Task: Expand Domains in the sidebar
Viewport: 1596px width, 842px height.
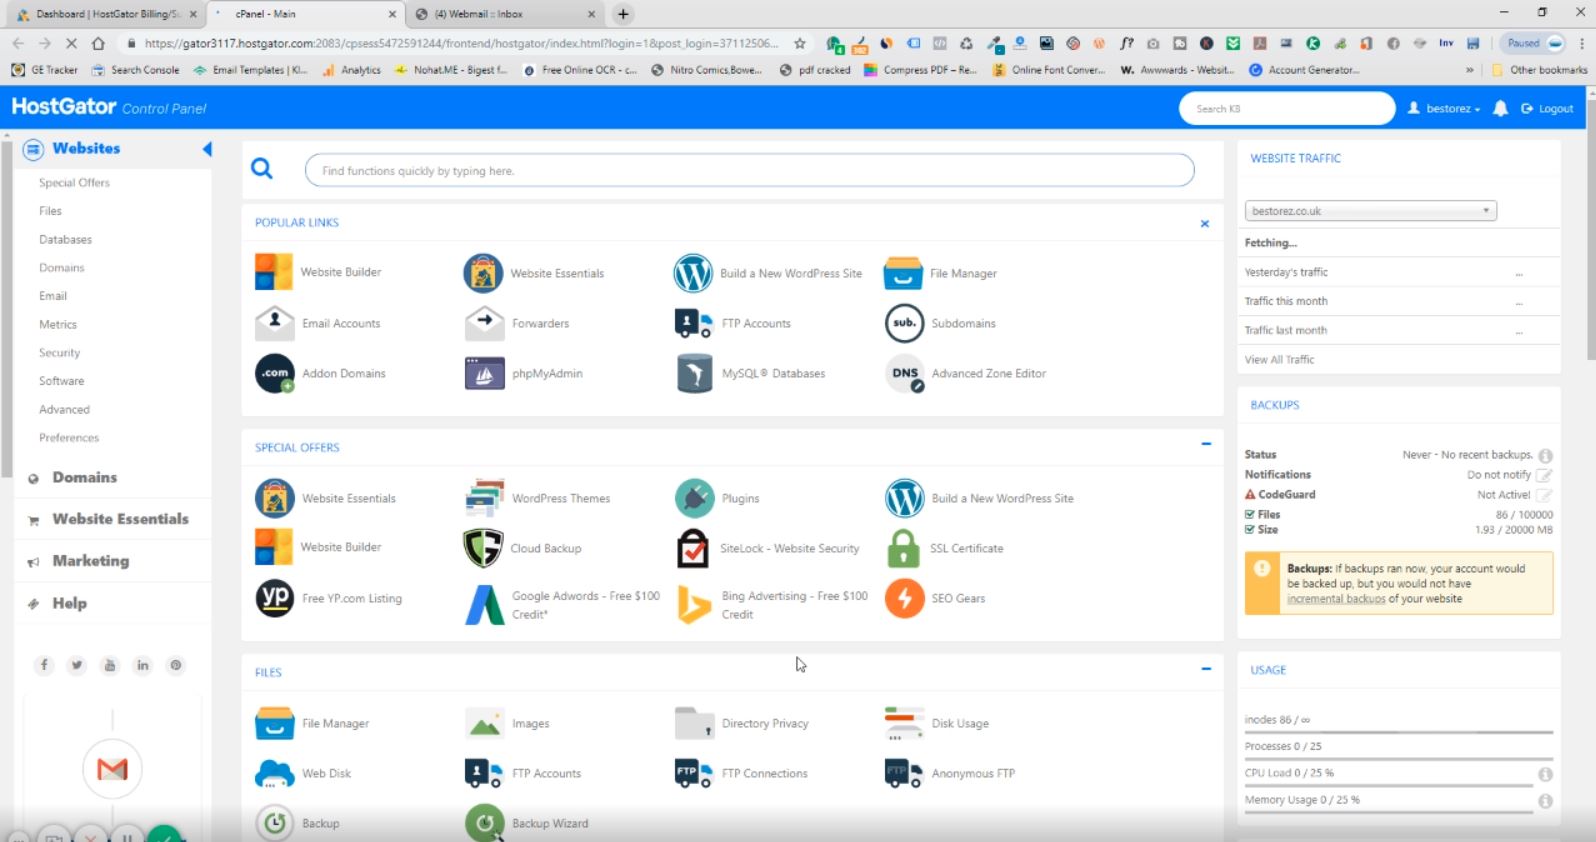Action: pos(85,478)
